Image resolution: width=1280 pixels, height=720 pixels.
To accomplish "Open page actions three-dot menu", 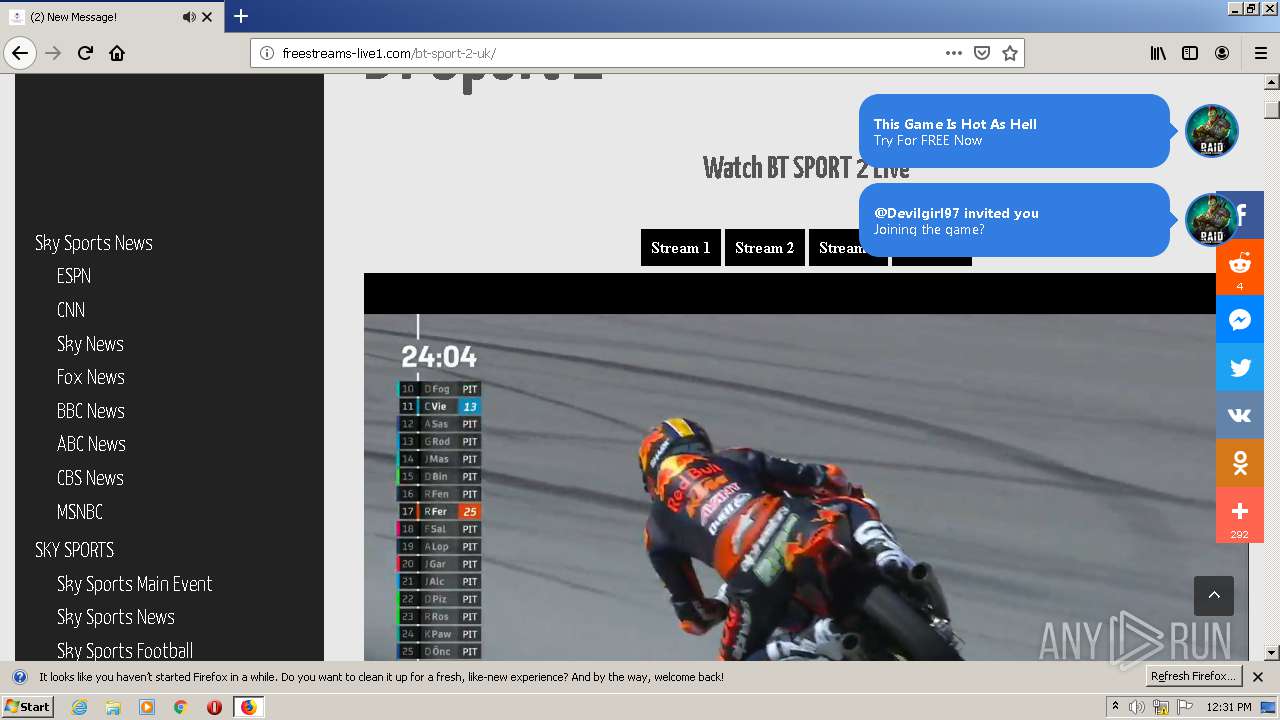I will 954,53.
